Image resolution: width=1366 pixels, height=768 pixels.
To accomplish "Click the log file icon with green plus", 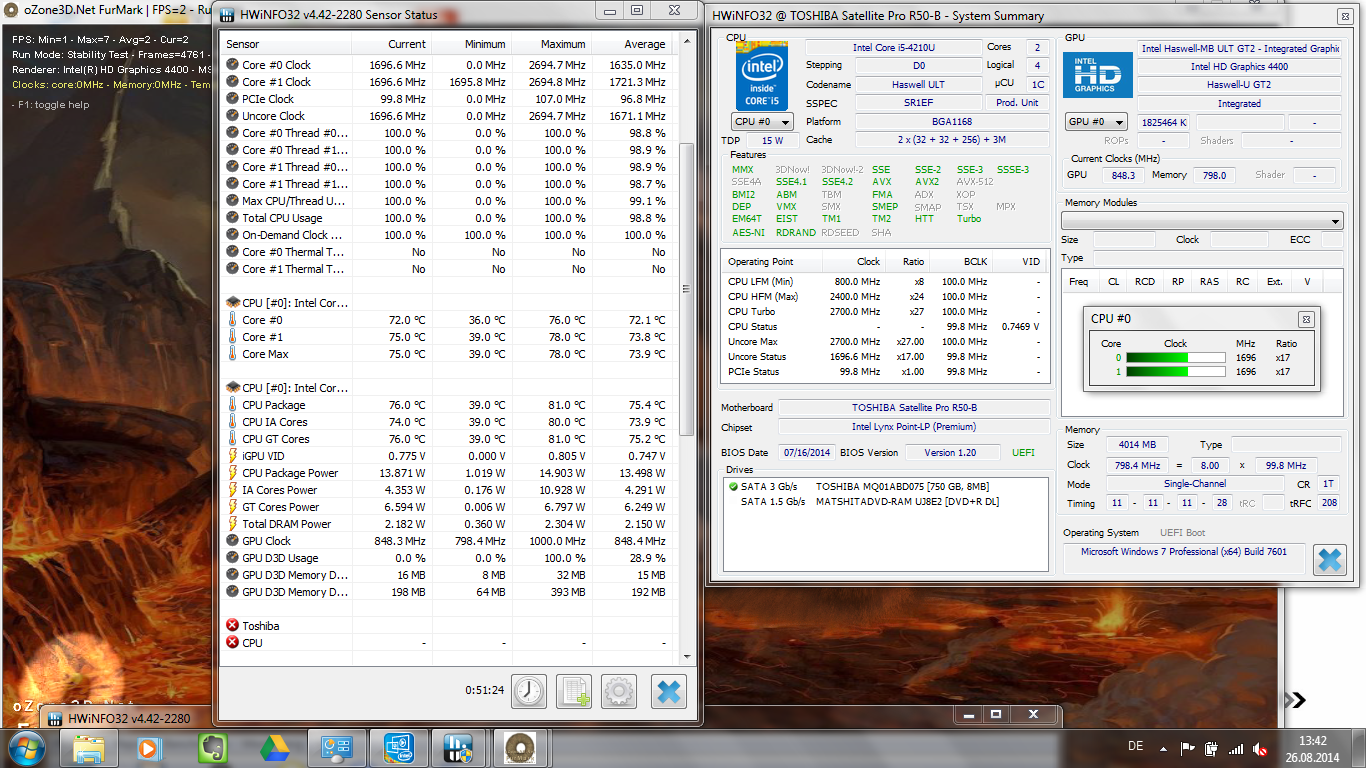I will pos(574,691).
